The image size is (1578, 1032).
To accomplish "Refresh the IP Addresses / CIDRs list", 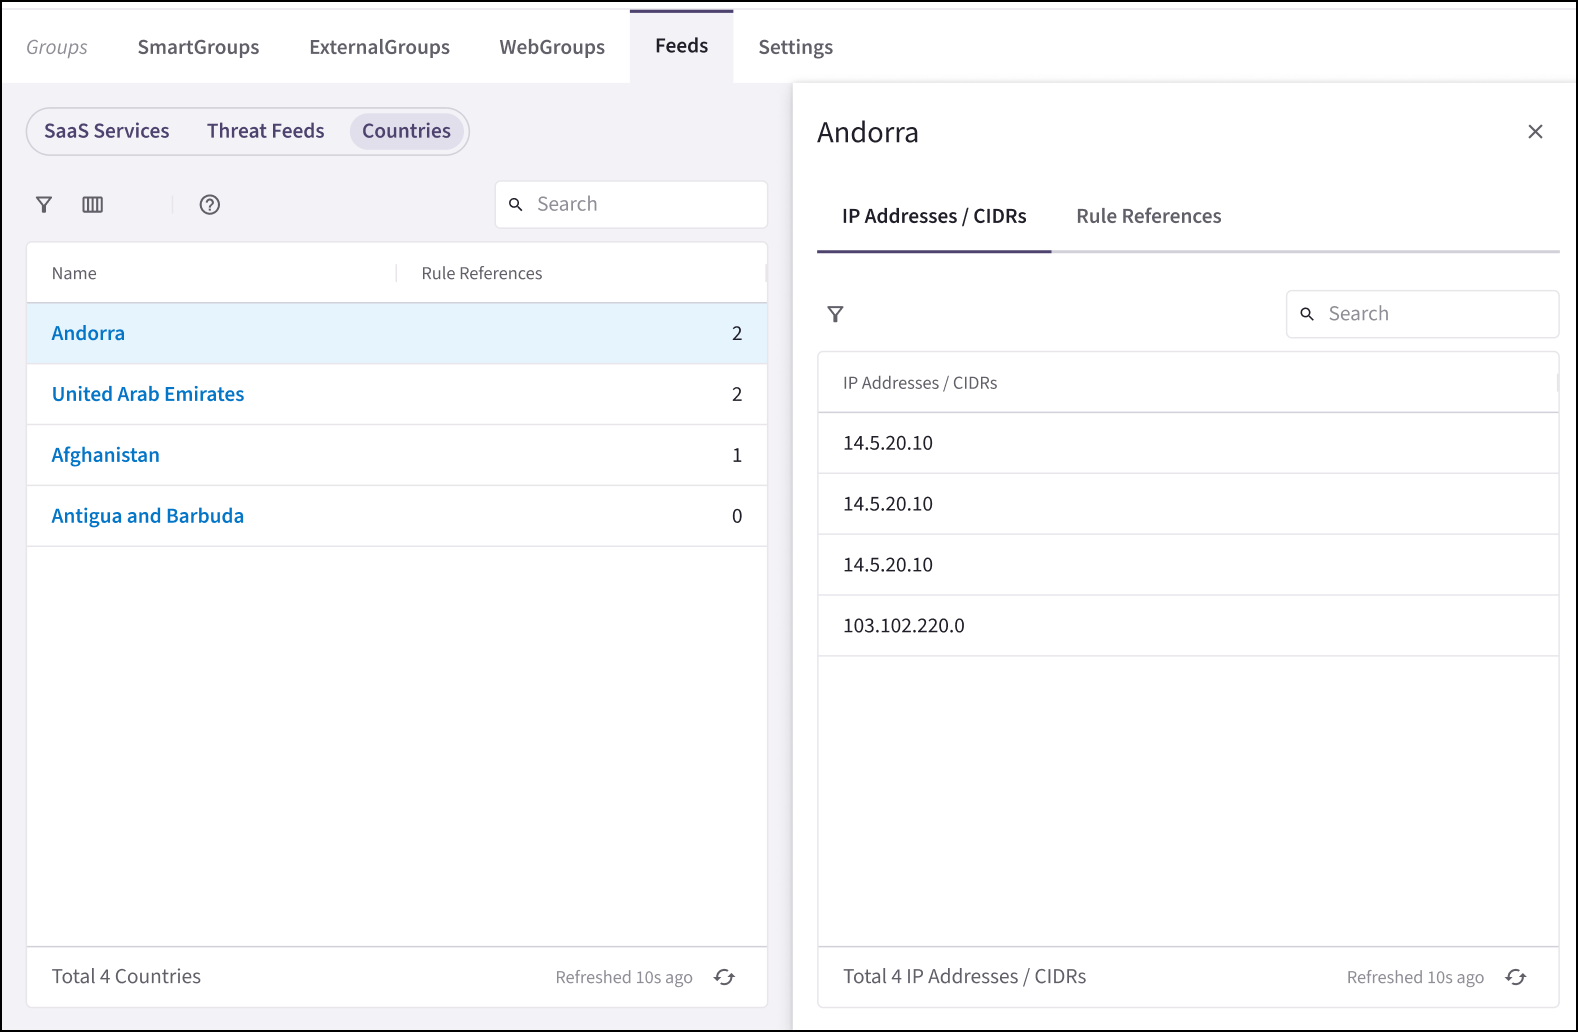I will [1516, 977].
